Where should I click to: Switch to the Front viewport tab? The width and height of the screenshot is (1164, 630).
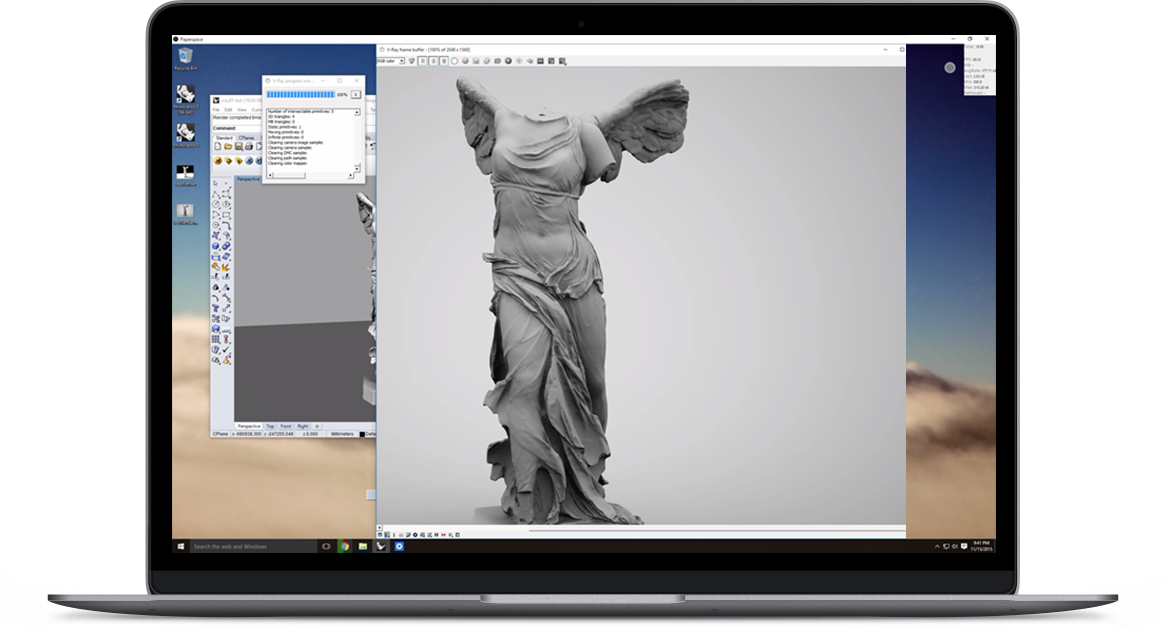286,427
